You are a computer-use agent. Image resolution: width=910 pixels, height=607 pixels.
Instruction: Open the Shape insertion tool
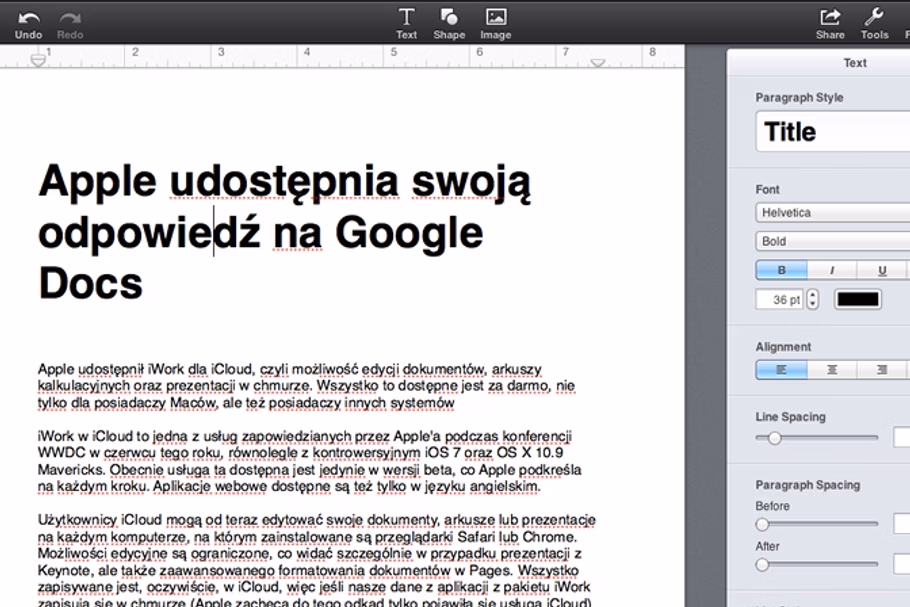449,17
